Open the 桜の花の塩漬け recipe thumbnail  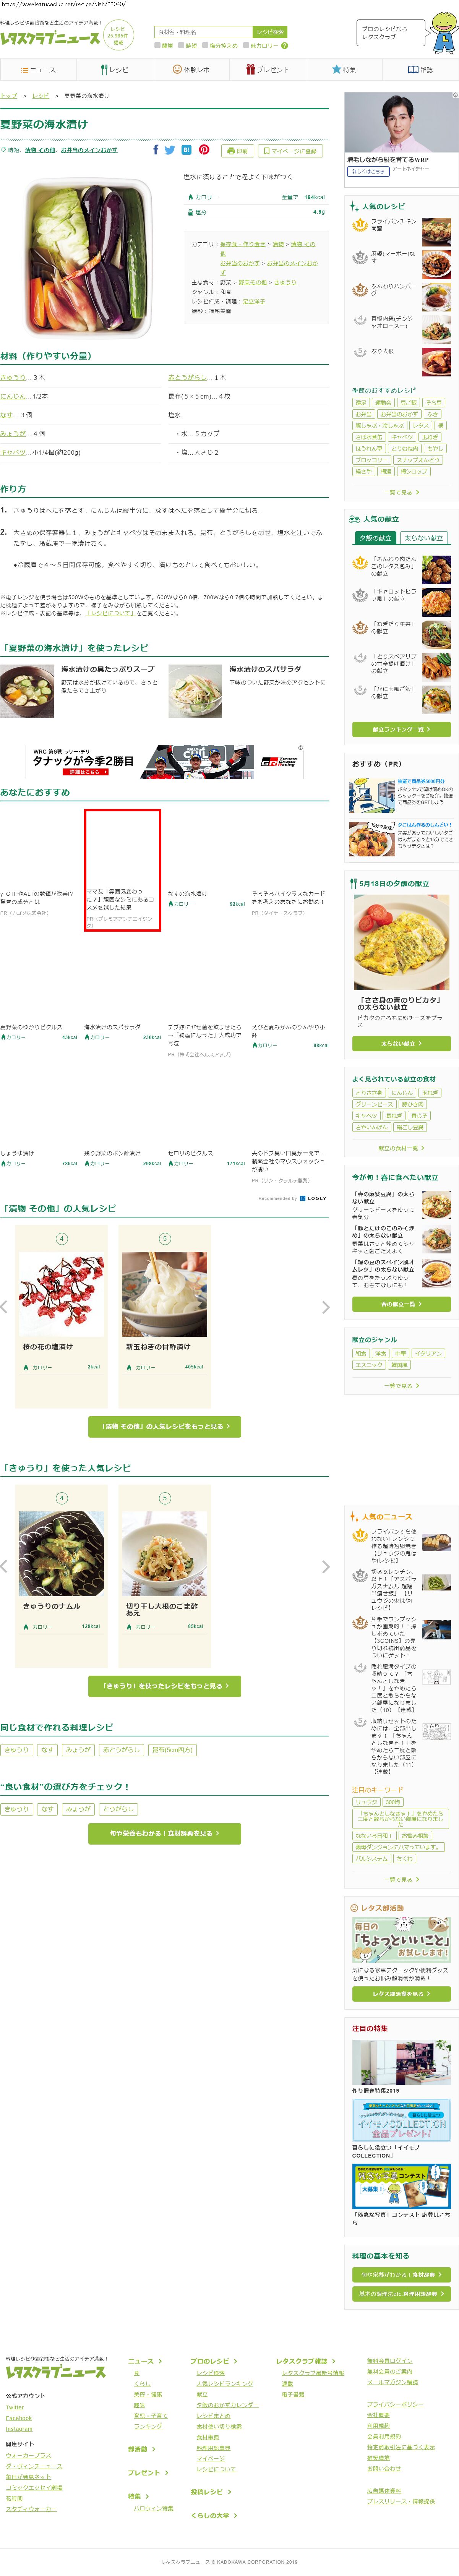(x=61, y=1294)
